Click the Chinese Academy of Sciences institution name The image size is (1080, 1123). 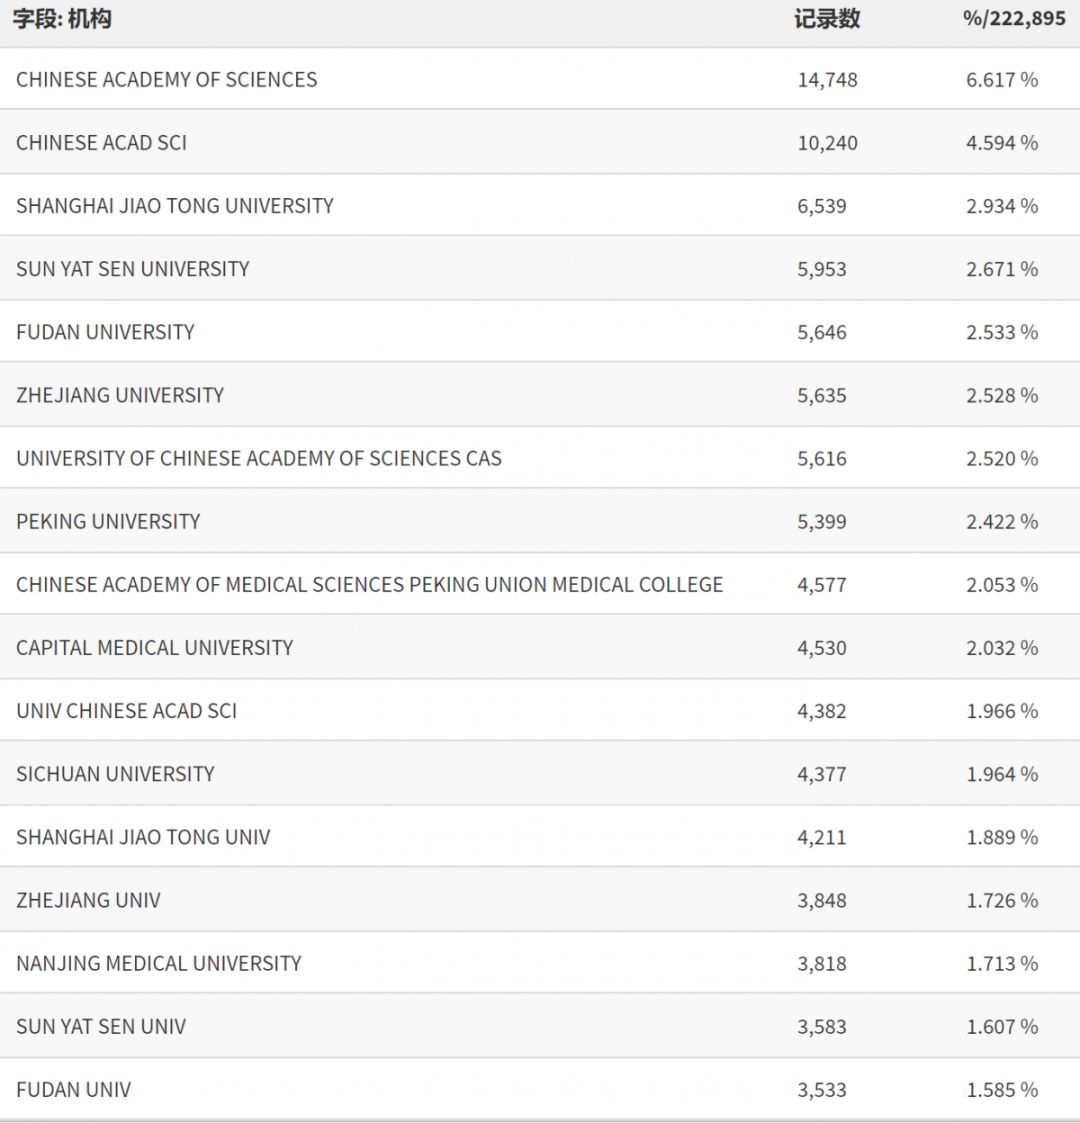coord(166,80)
